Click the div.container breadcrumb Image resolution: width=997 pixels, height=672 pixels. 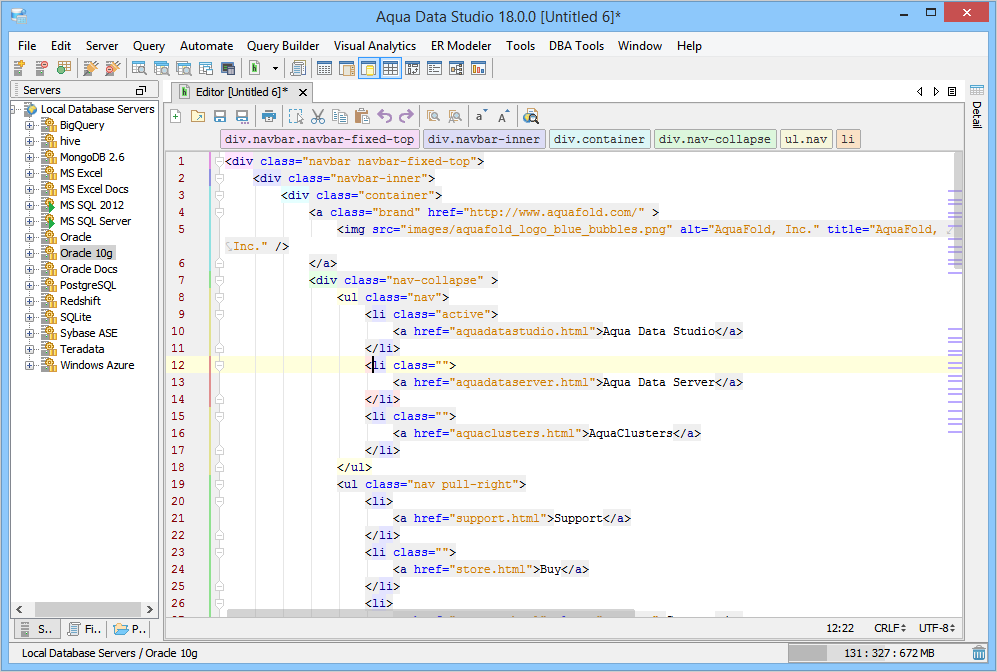tap(599, 139)
